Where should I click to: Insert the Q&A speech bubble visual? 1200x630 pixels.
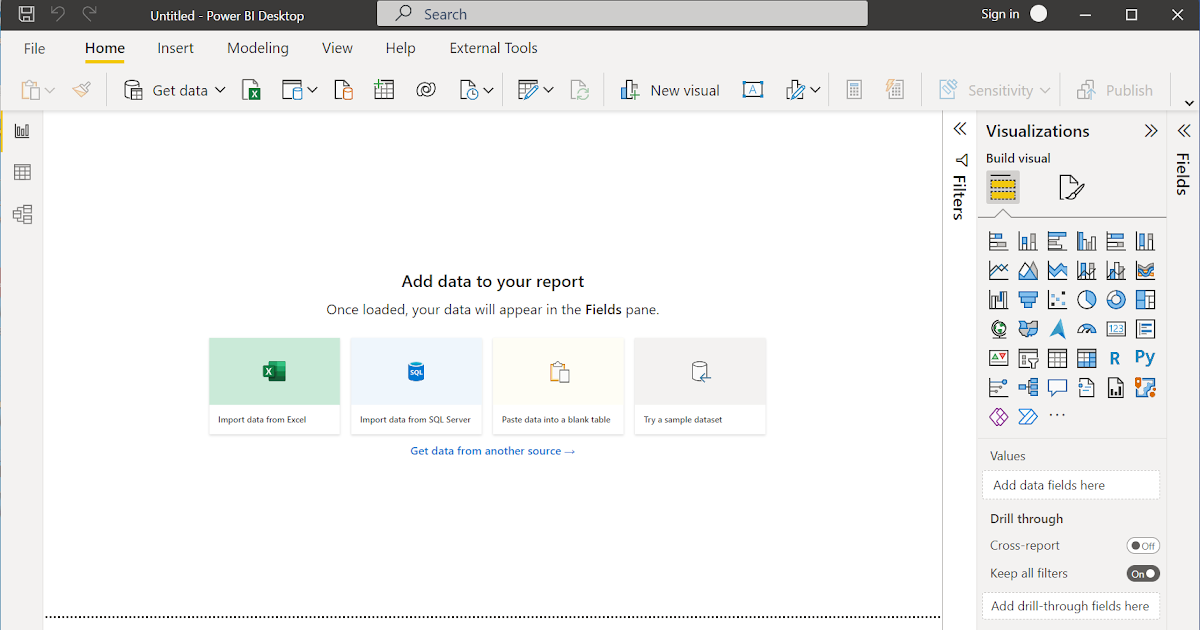(x=1057, y=387)
